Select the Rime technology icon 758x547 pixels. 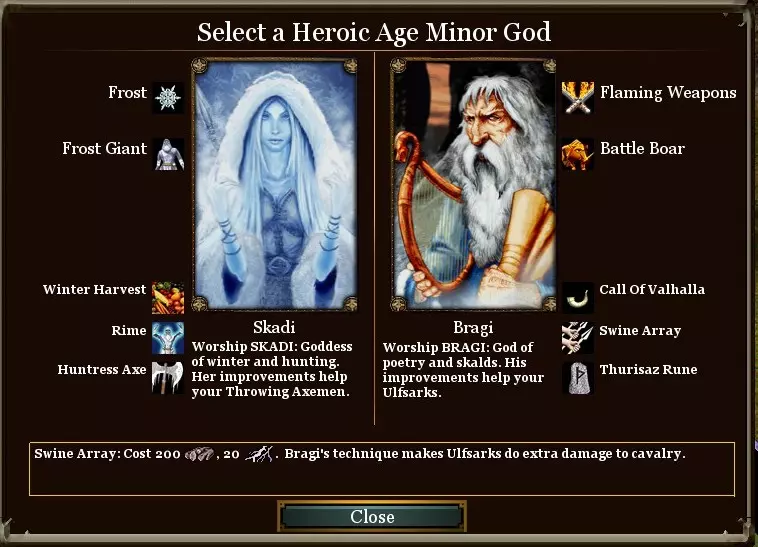(x=168, y=338)
